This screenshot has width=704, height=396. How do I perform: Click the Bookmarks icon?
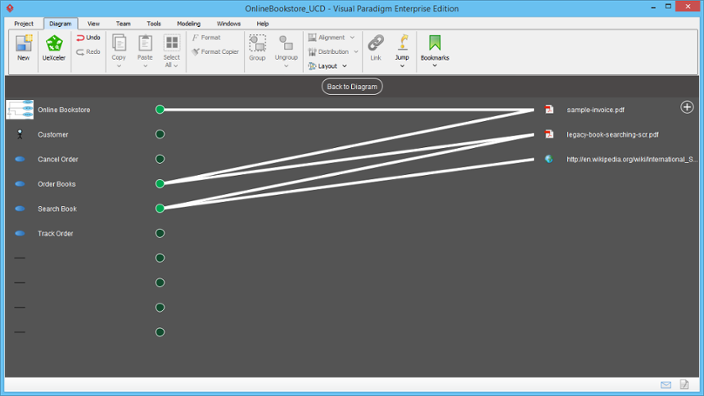click(435, 43)
